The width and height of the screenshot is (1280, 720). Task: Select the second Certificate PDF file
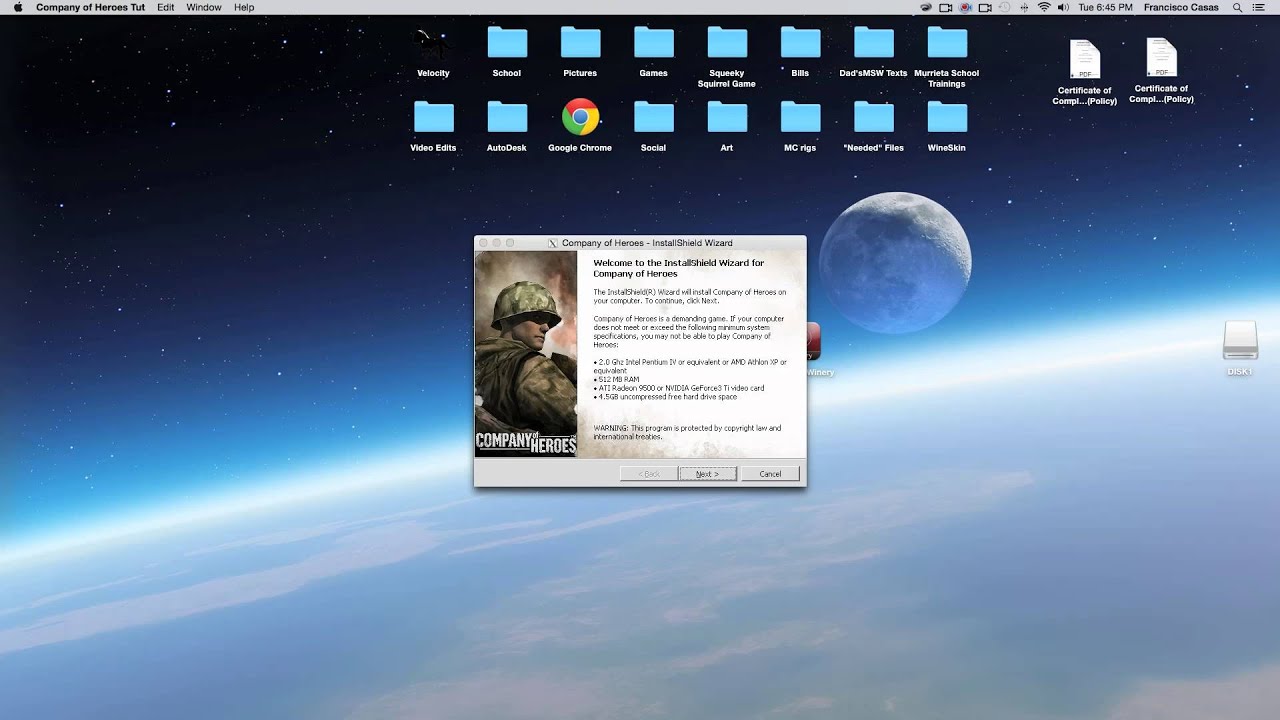point(1161,58)
